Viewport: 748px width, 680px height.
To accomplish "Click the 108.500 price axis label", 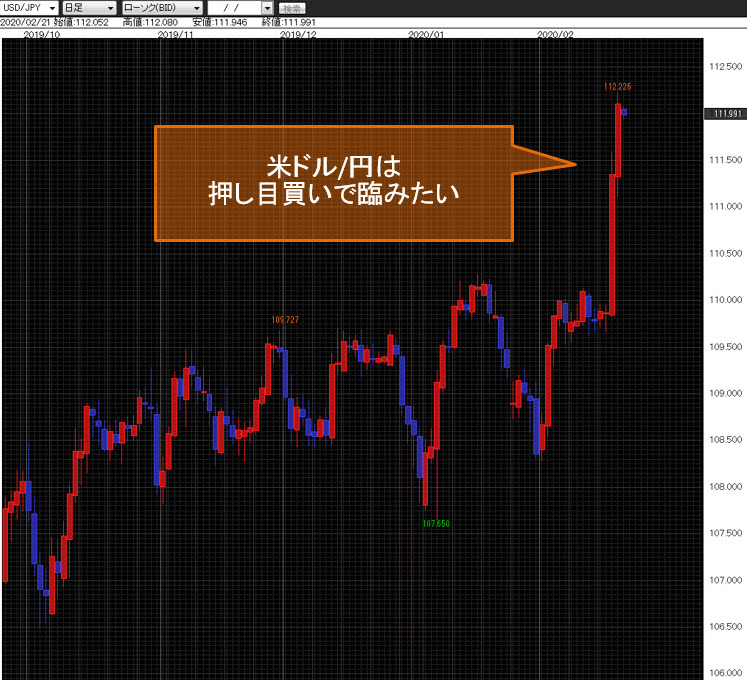I will point(726,440).
